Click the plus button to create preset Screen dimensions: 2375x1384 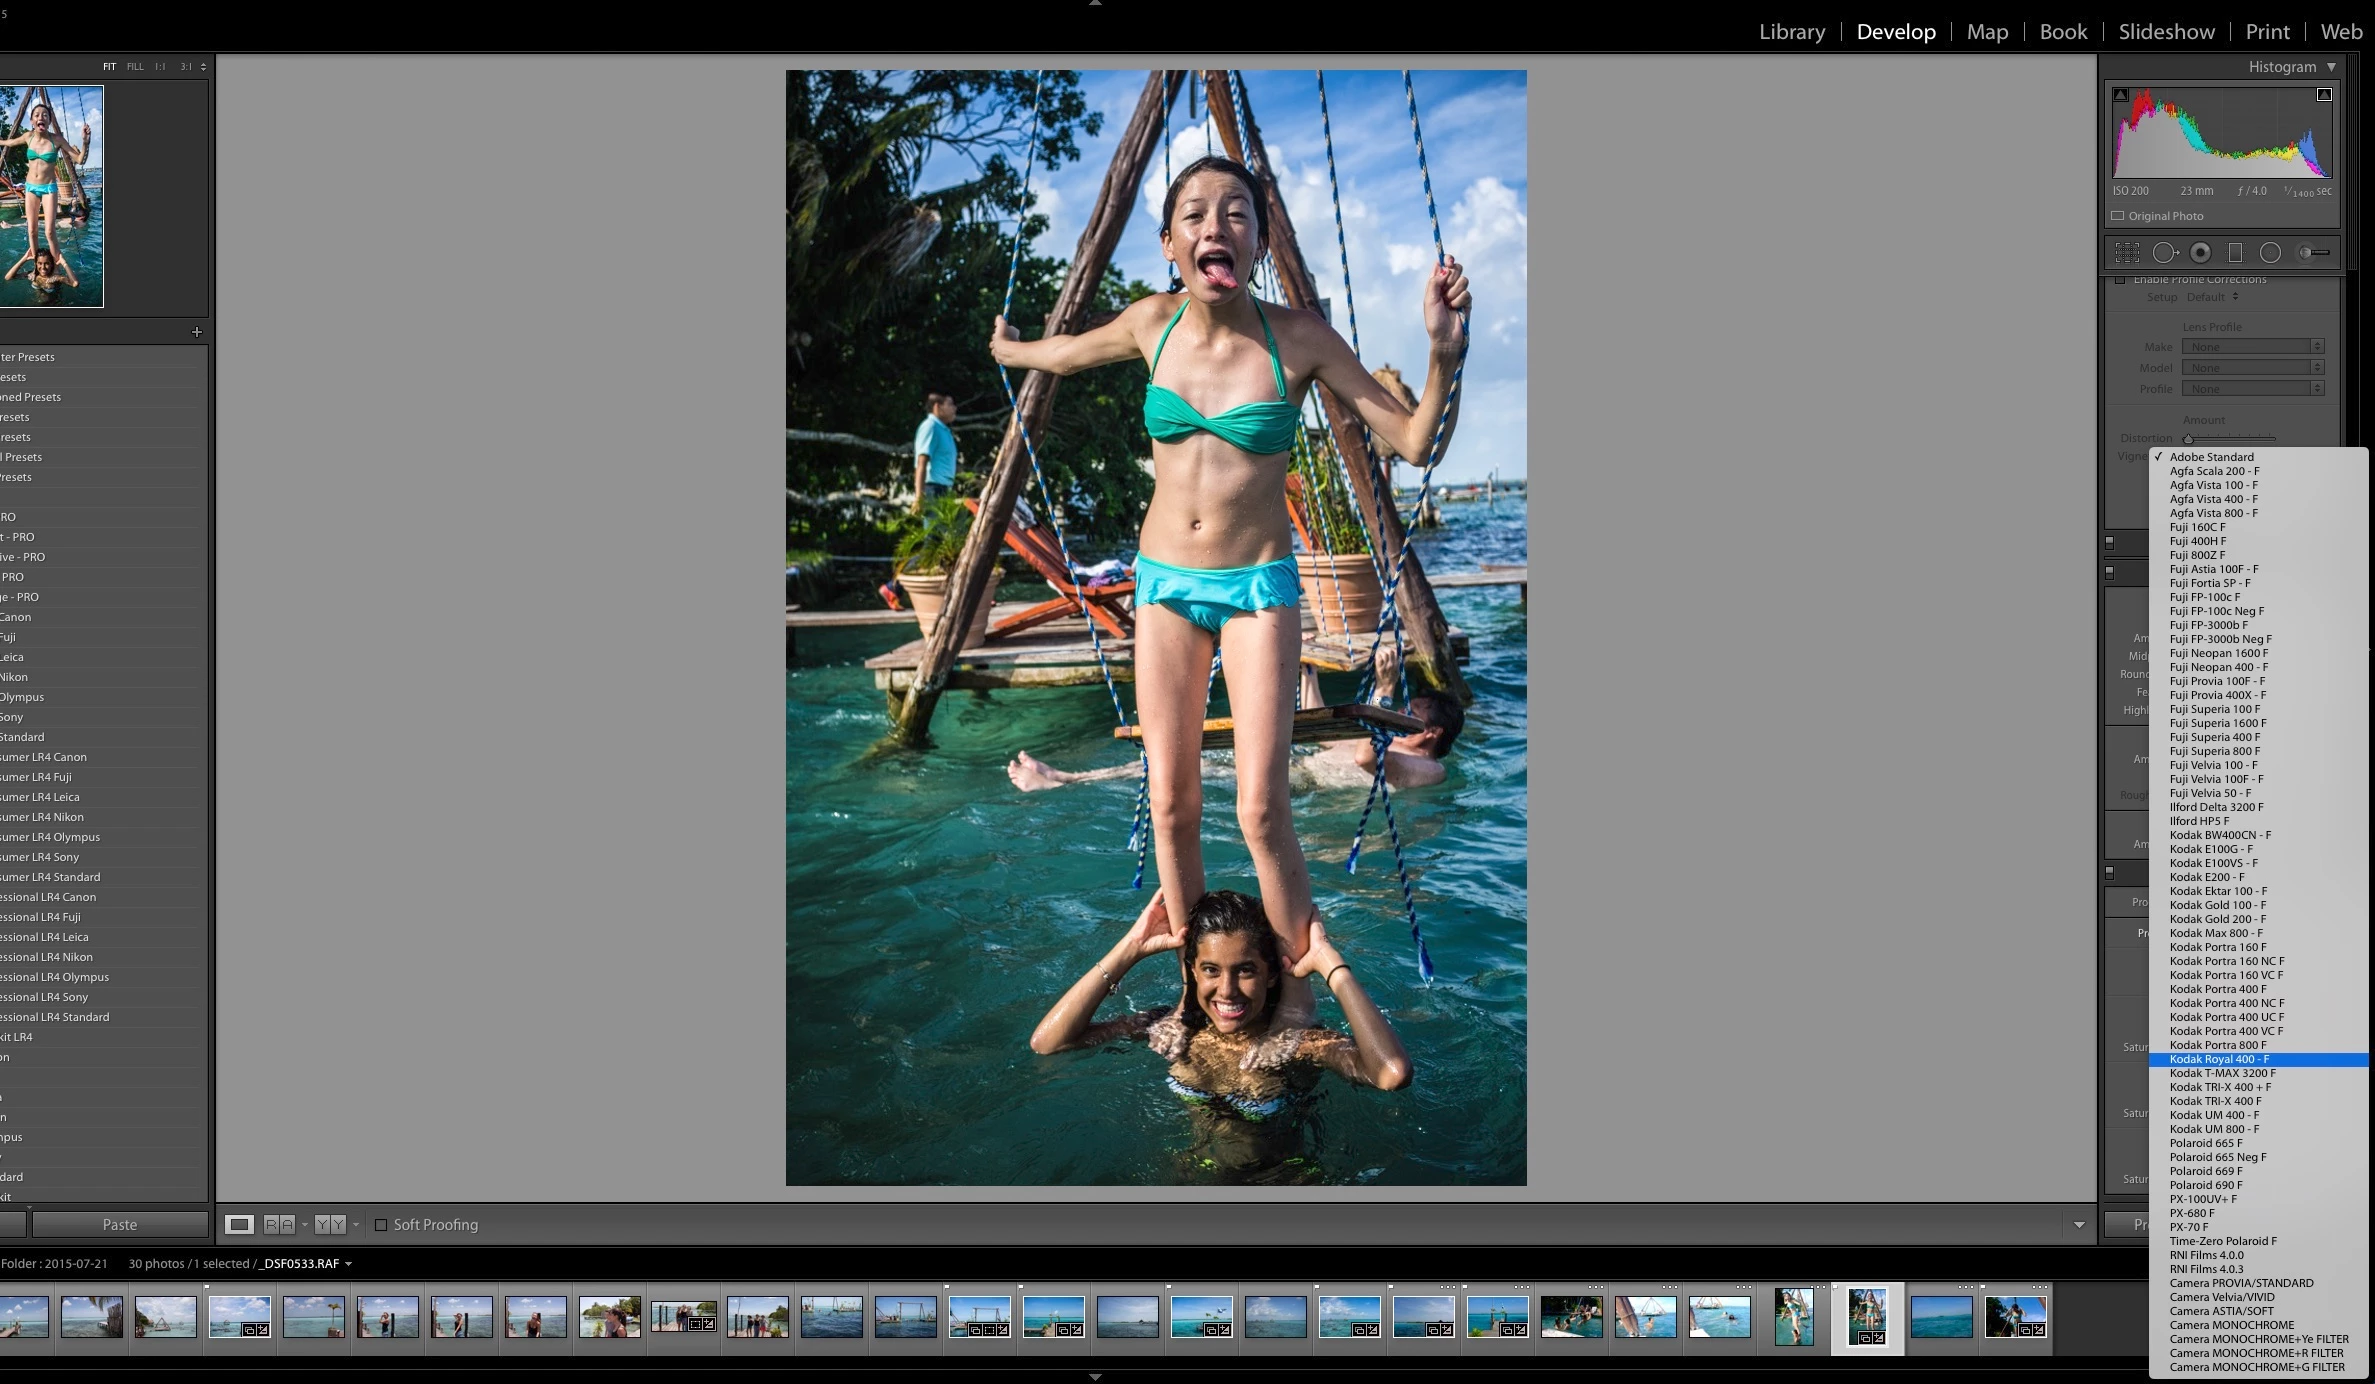point(196,332)
